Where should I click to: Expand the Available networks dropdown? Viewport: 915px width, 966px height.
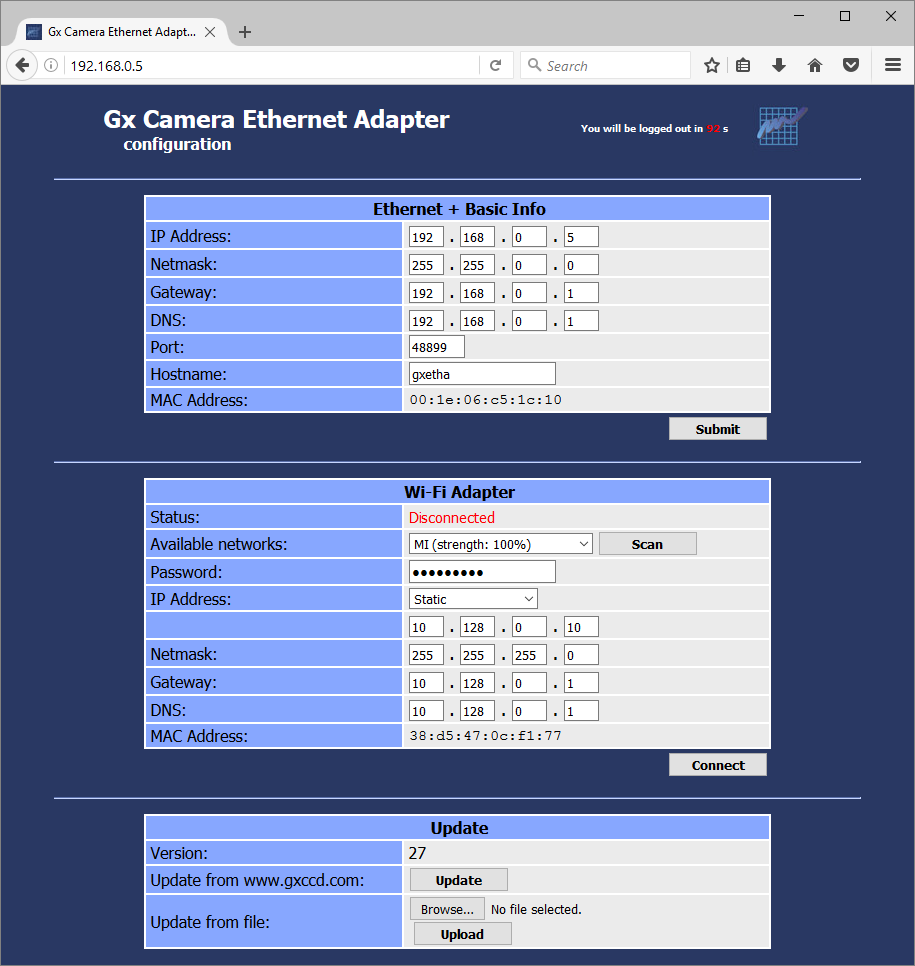tap(500, 545)
